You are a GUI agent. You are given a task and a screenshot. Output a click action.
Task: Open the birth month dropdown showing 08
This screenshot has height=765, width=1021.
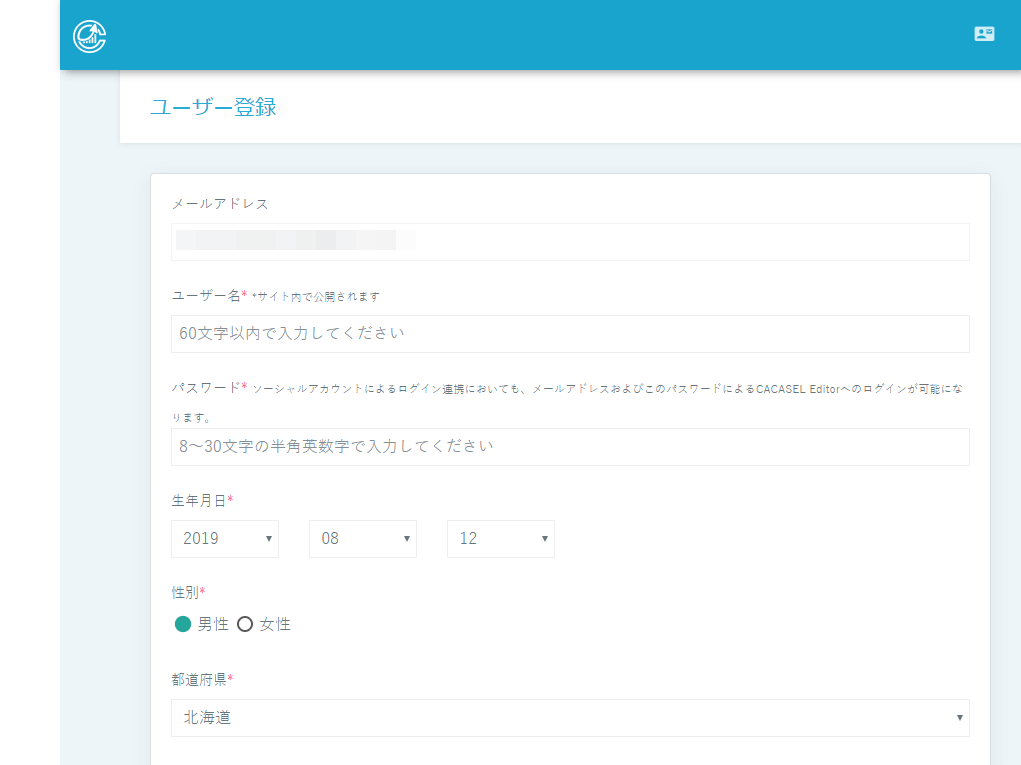362,538
